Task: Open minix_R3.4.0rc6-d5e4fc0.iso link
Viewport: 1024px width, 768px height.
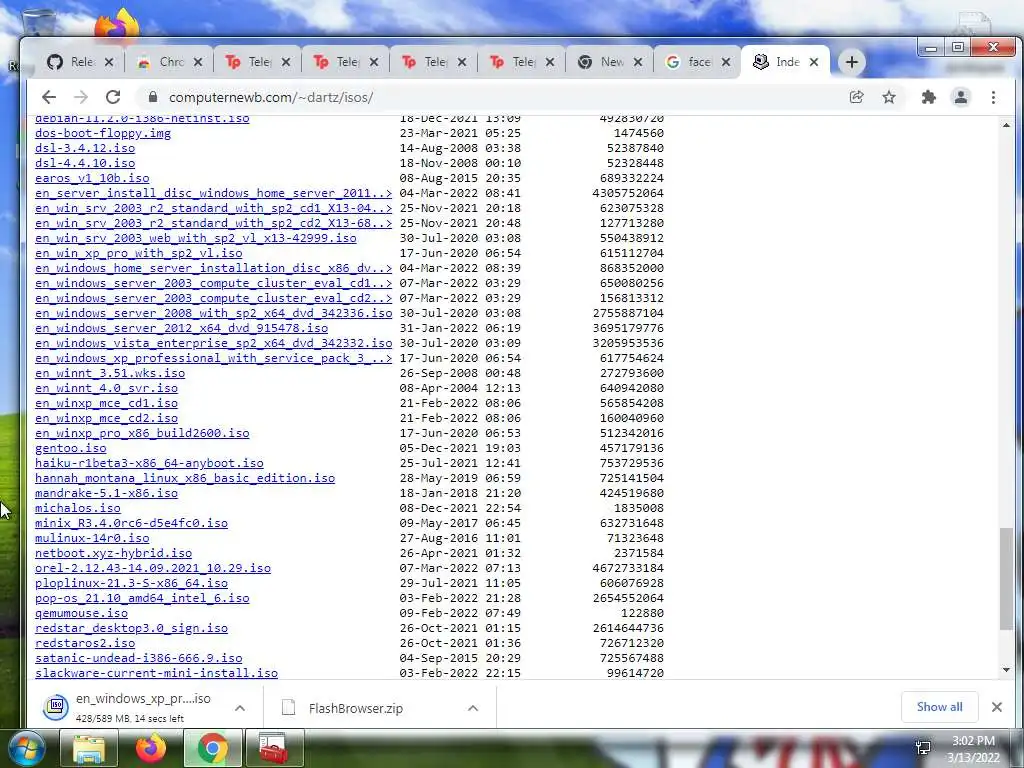Action: (x=131, y=523)
